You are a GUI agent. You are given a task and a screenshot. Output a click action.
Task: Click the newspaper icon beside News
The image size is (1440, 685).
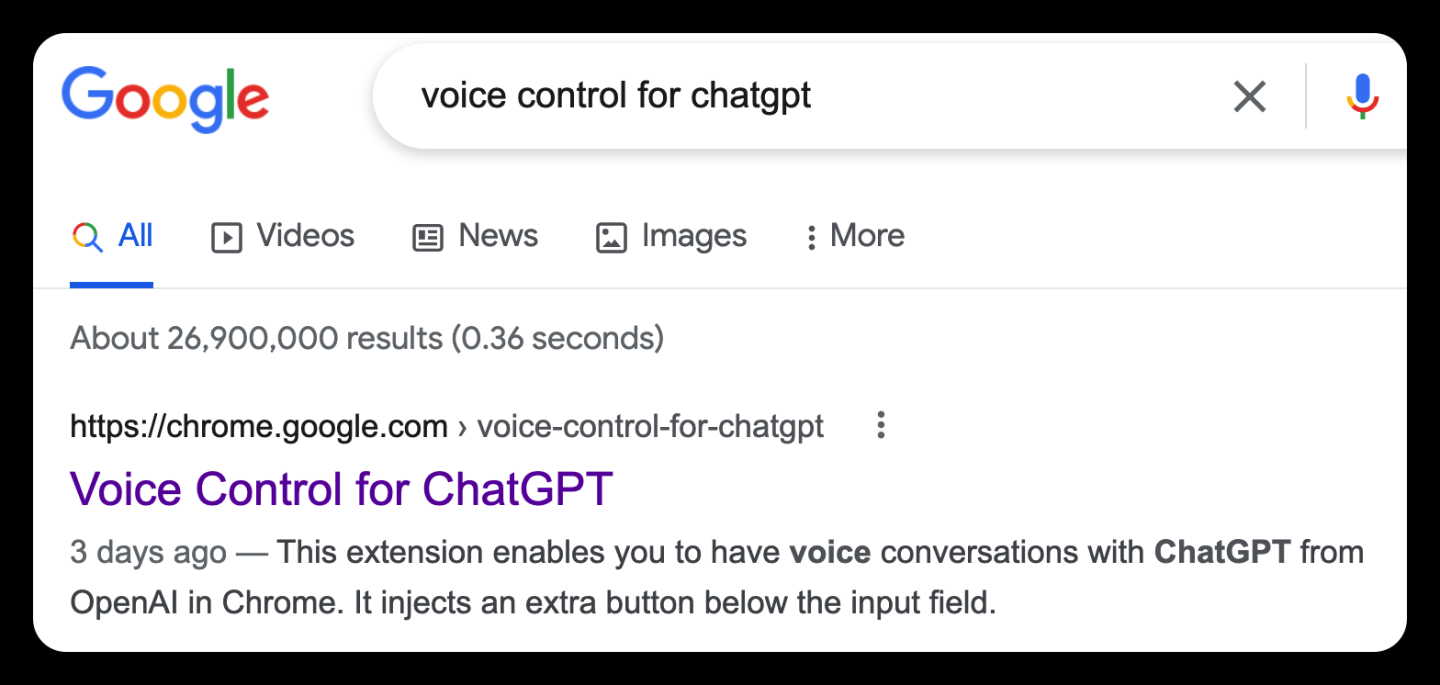428,238
